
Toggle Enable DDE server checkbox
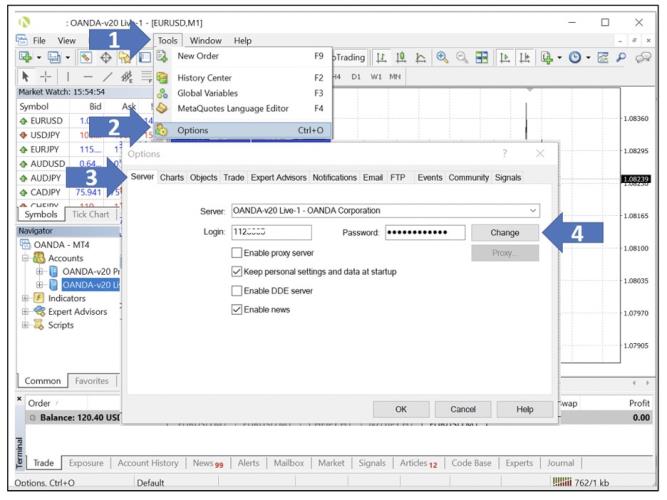237,291
